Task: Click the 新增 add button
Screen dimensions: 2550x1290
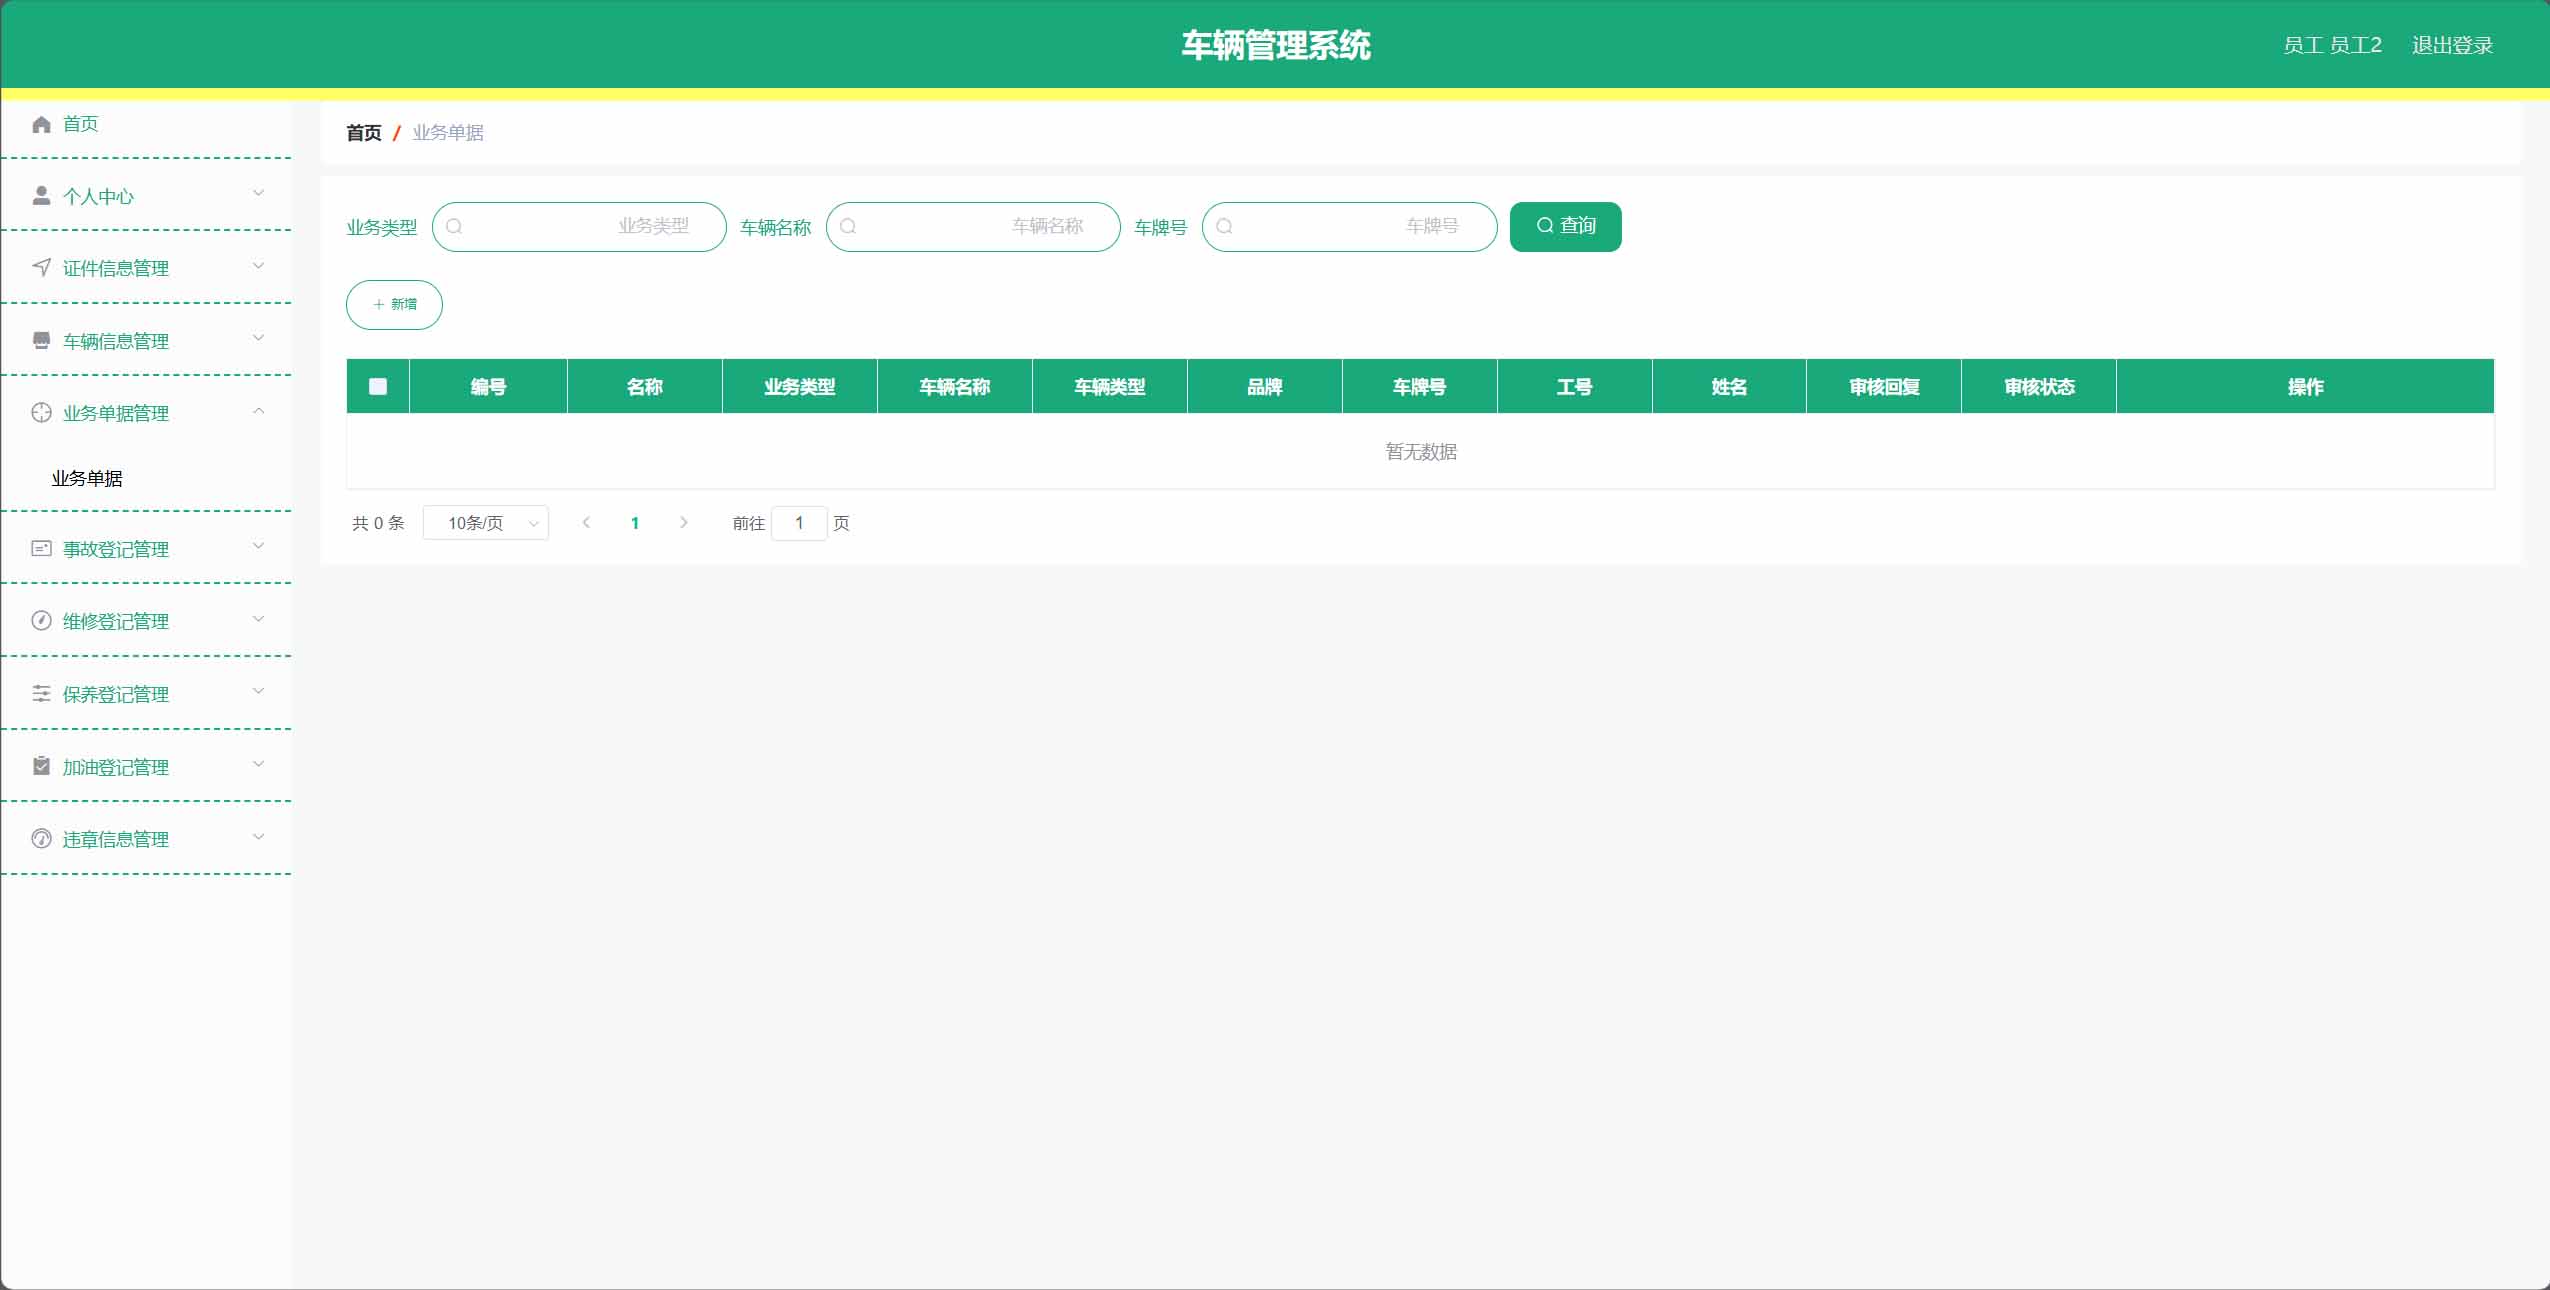Action: [x=394, y=304]
